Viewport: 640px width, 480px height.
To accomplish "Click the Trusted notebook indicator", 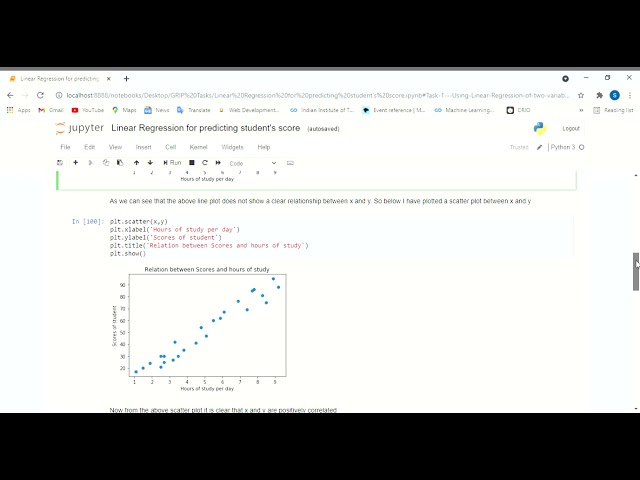I will pos(519,147).
